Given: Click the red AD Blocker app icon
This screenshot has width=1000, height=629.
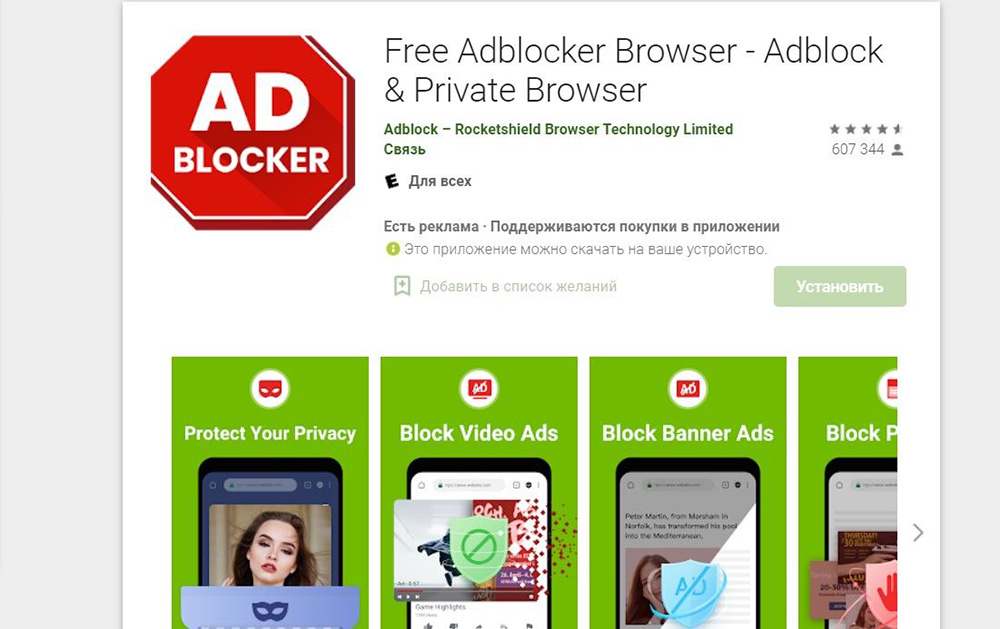Looking at the screenshot, I should 253,133.
